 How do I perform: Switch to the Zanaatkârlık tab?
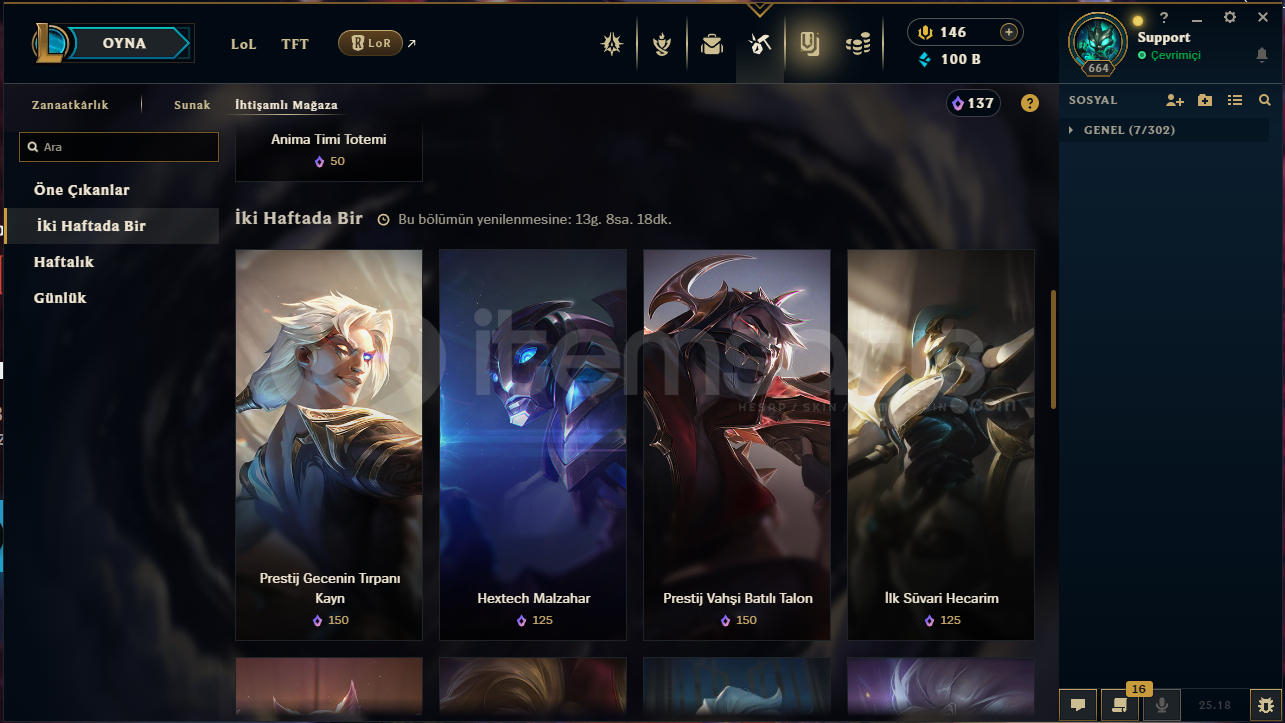70,104
